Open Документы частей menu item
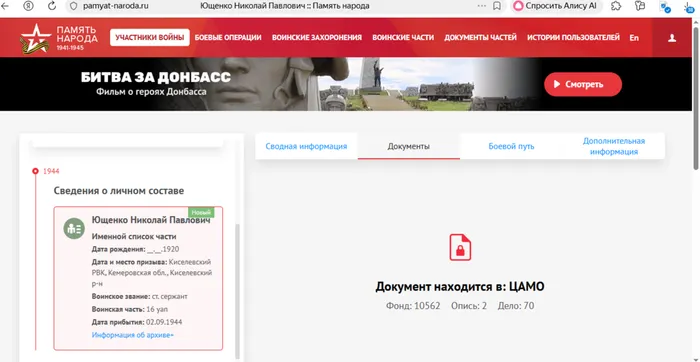Screen dimensions: 700x362 point(480,38)
